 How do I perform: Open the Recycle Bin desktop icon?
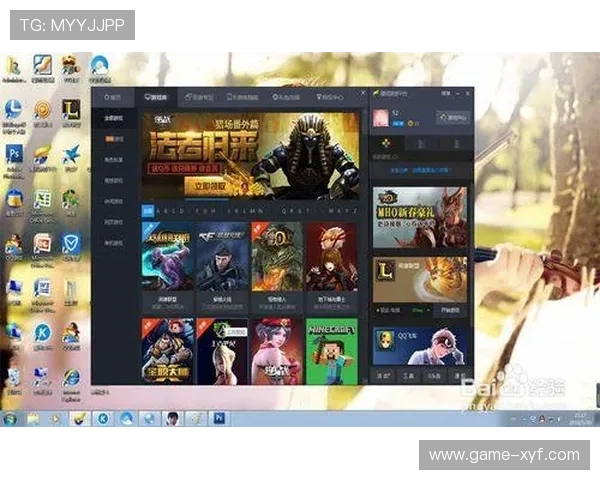[14, 377]
